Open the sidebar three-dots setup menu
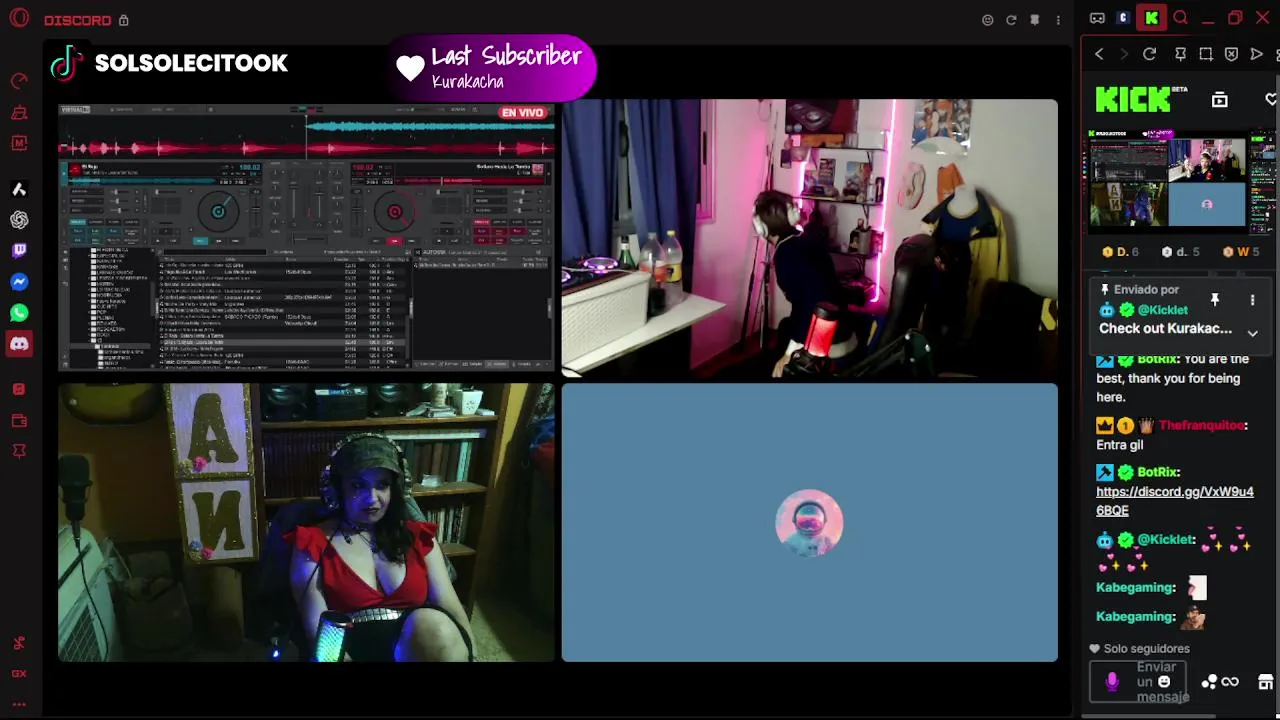1280x720 pixels. [x=19, y=705]
